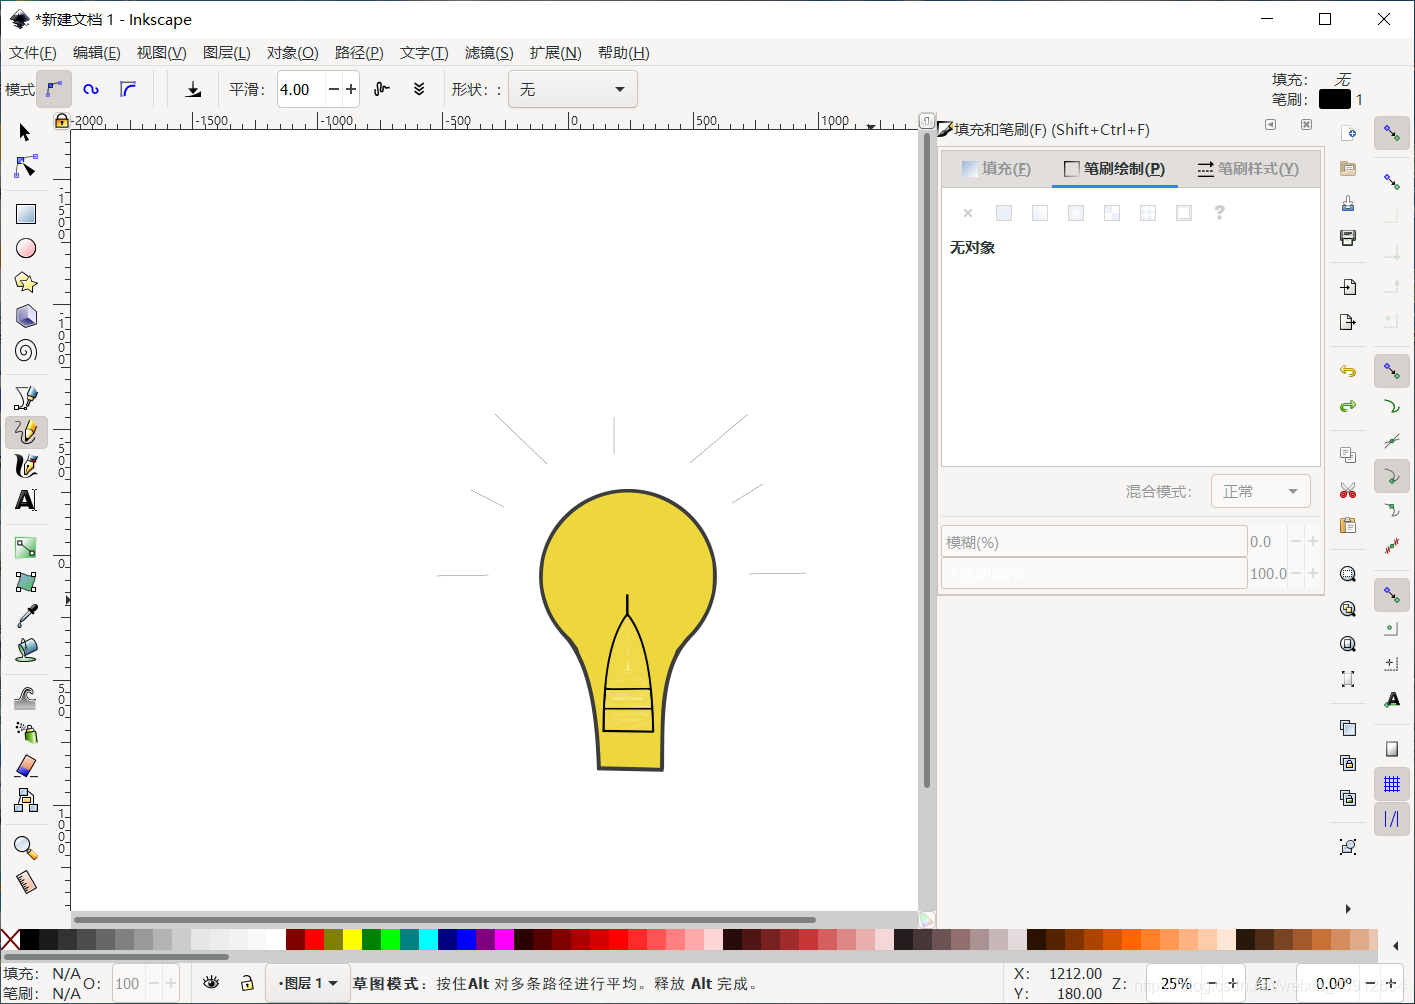Screen dimensions: 1415x1004
Task: Select the Tweak tool
Action: coord(26,698)
